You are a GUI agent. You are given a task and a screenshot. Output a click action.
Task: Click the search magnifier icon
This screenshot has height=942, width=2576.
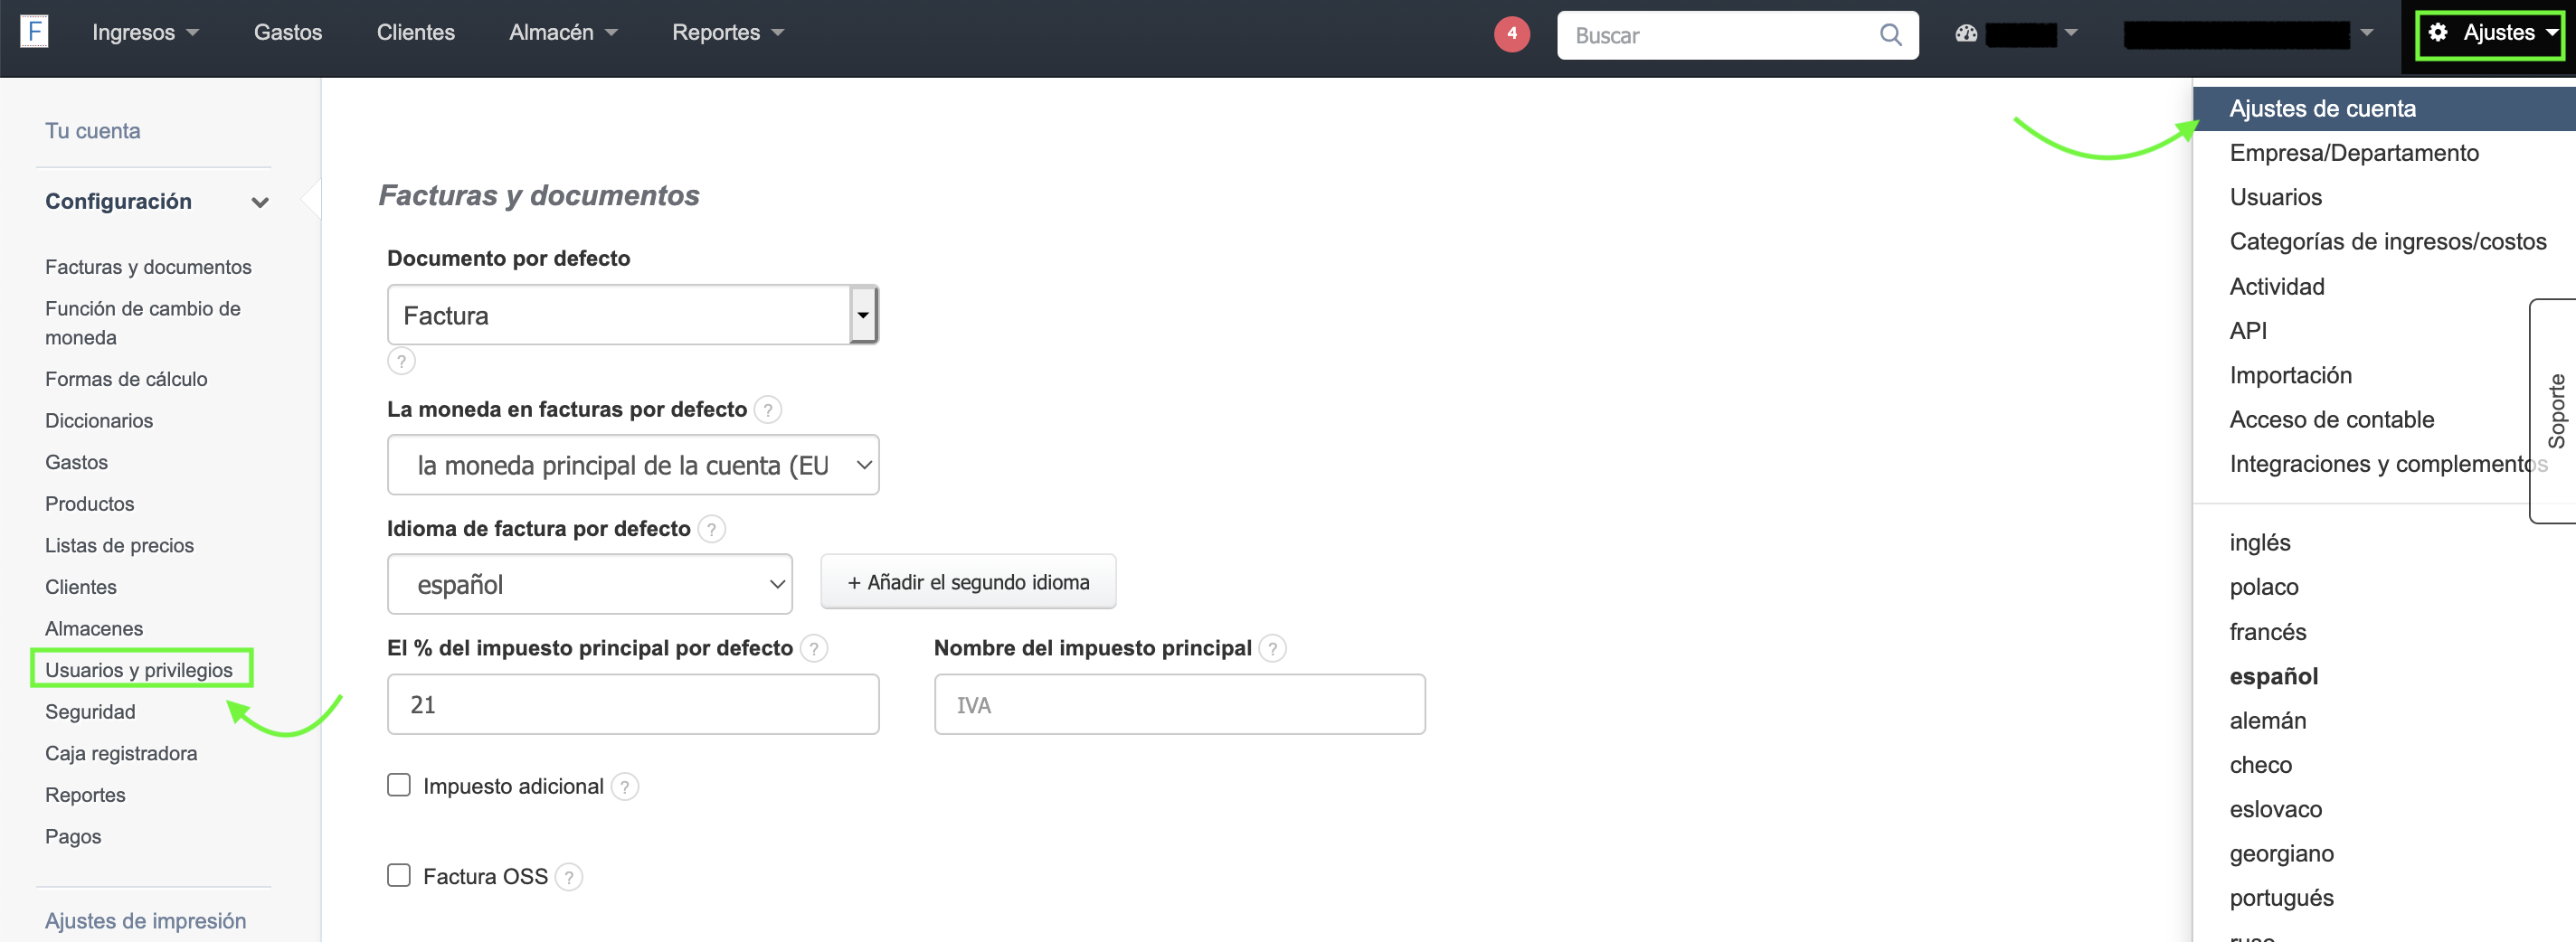[1889, 35]
